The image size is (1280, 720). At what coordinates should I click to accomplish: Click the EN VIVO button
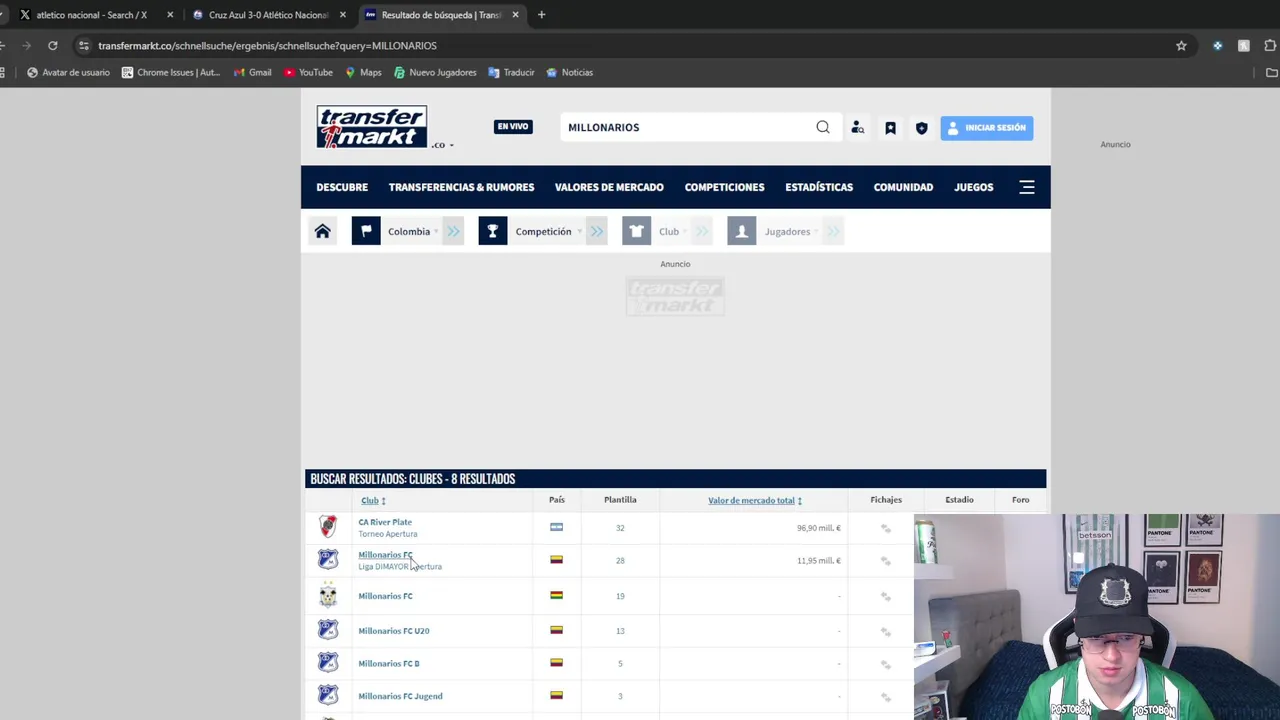(513, 127)
